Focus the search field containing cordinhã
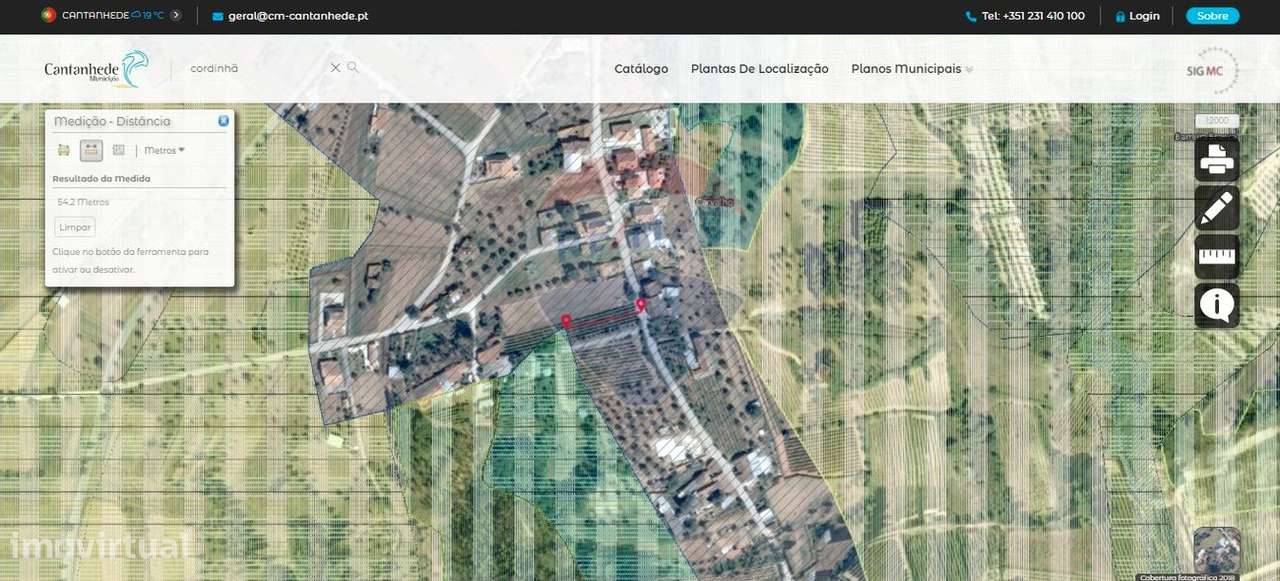 point(255,69)
